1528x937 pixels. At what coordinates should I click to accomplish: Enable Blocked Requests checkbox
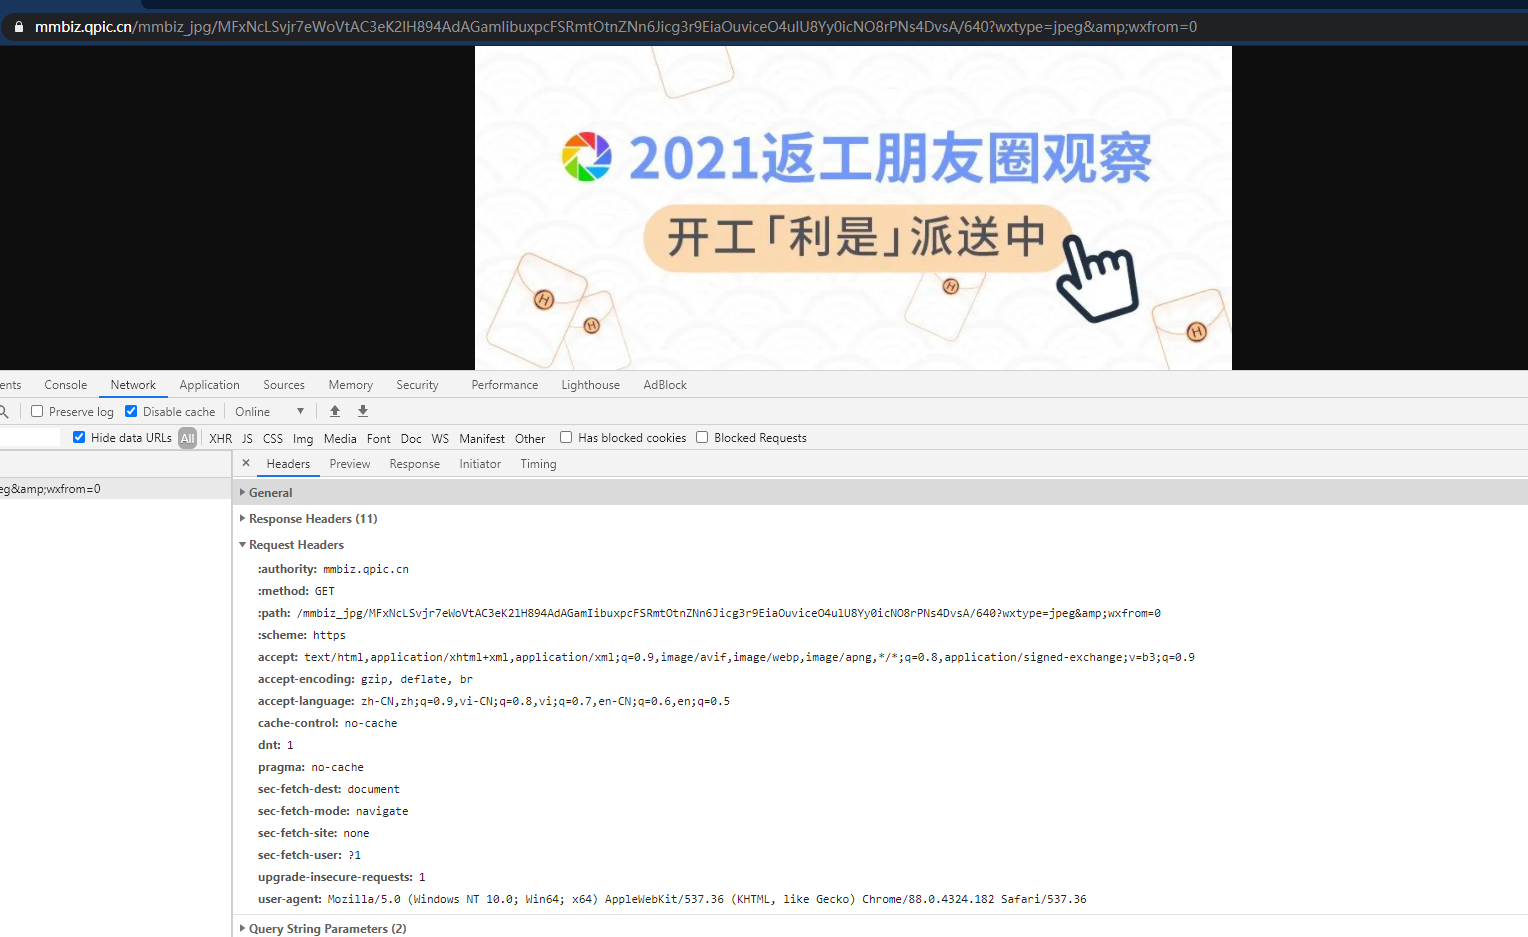(x=702, y=437)
